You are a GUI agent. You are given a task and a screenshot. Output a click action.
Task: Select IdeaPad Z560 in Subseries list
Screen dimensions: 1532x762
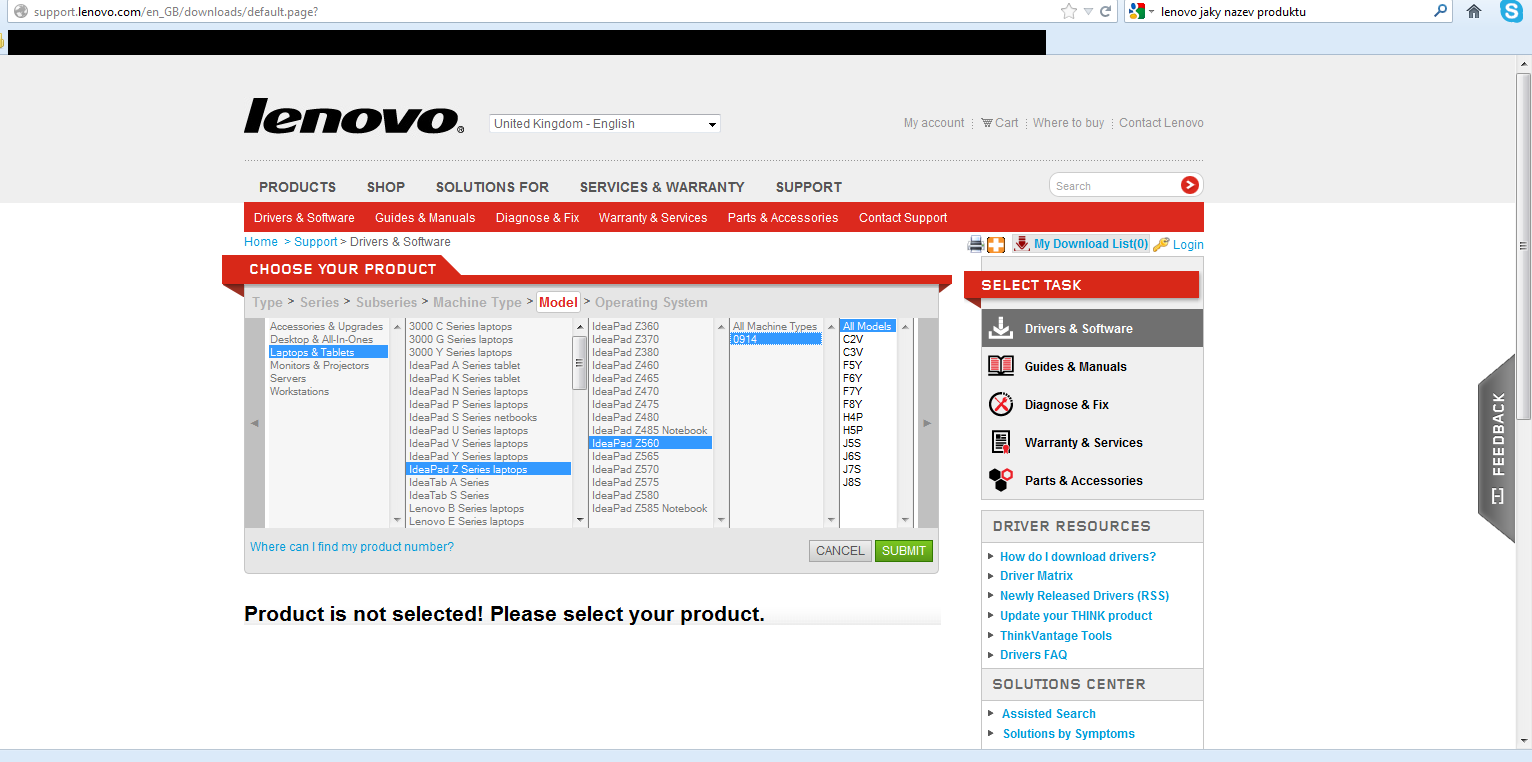point(650,443)
